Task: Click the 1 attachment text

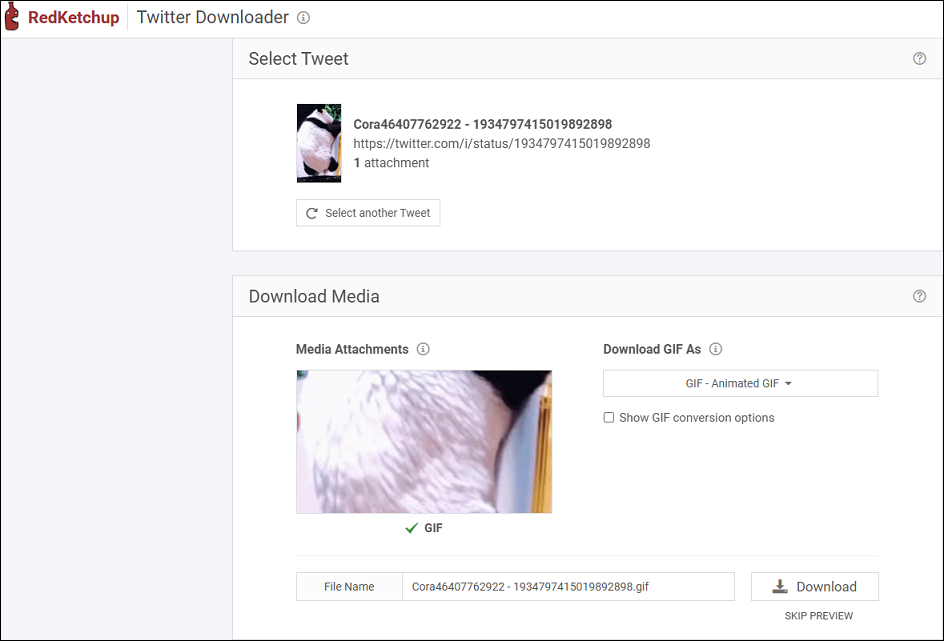Action: pyautogui.click(x=391, y=163)
